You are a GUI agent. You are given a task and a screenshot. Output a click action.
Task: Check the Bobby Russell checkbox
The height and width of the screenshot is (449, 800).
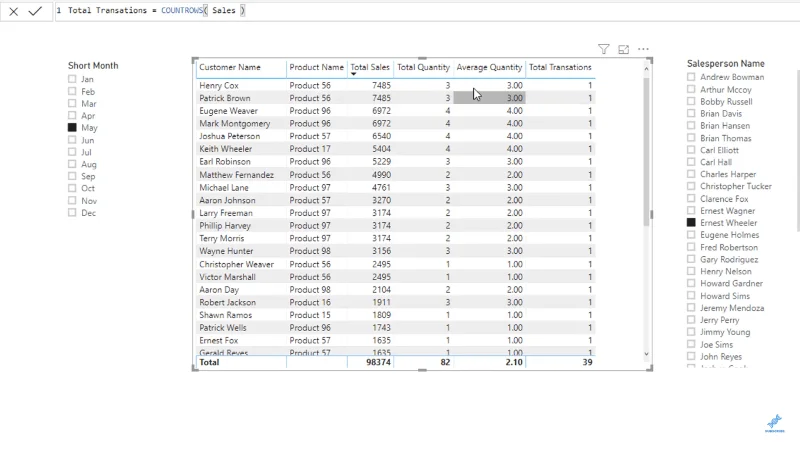point(691,102)
